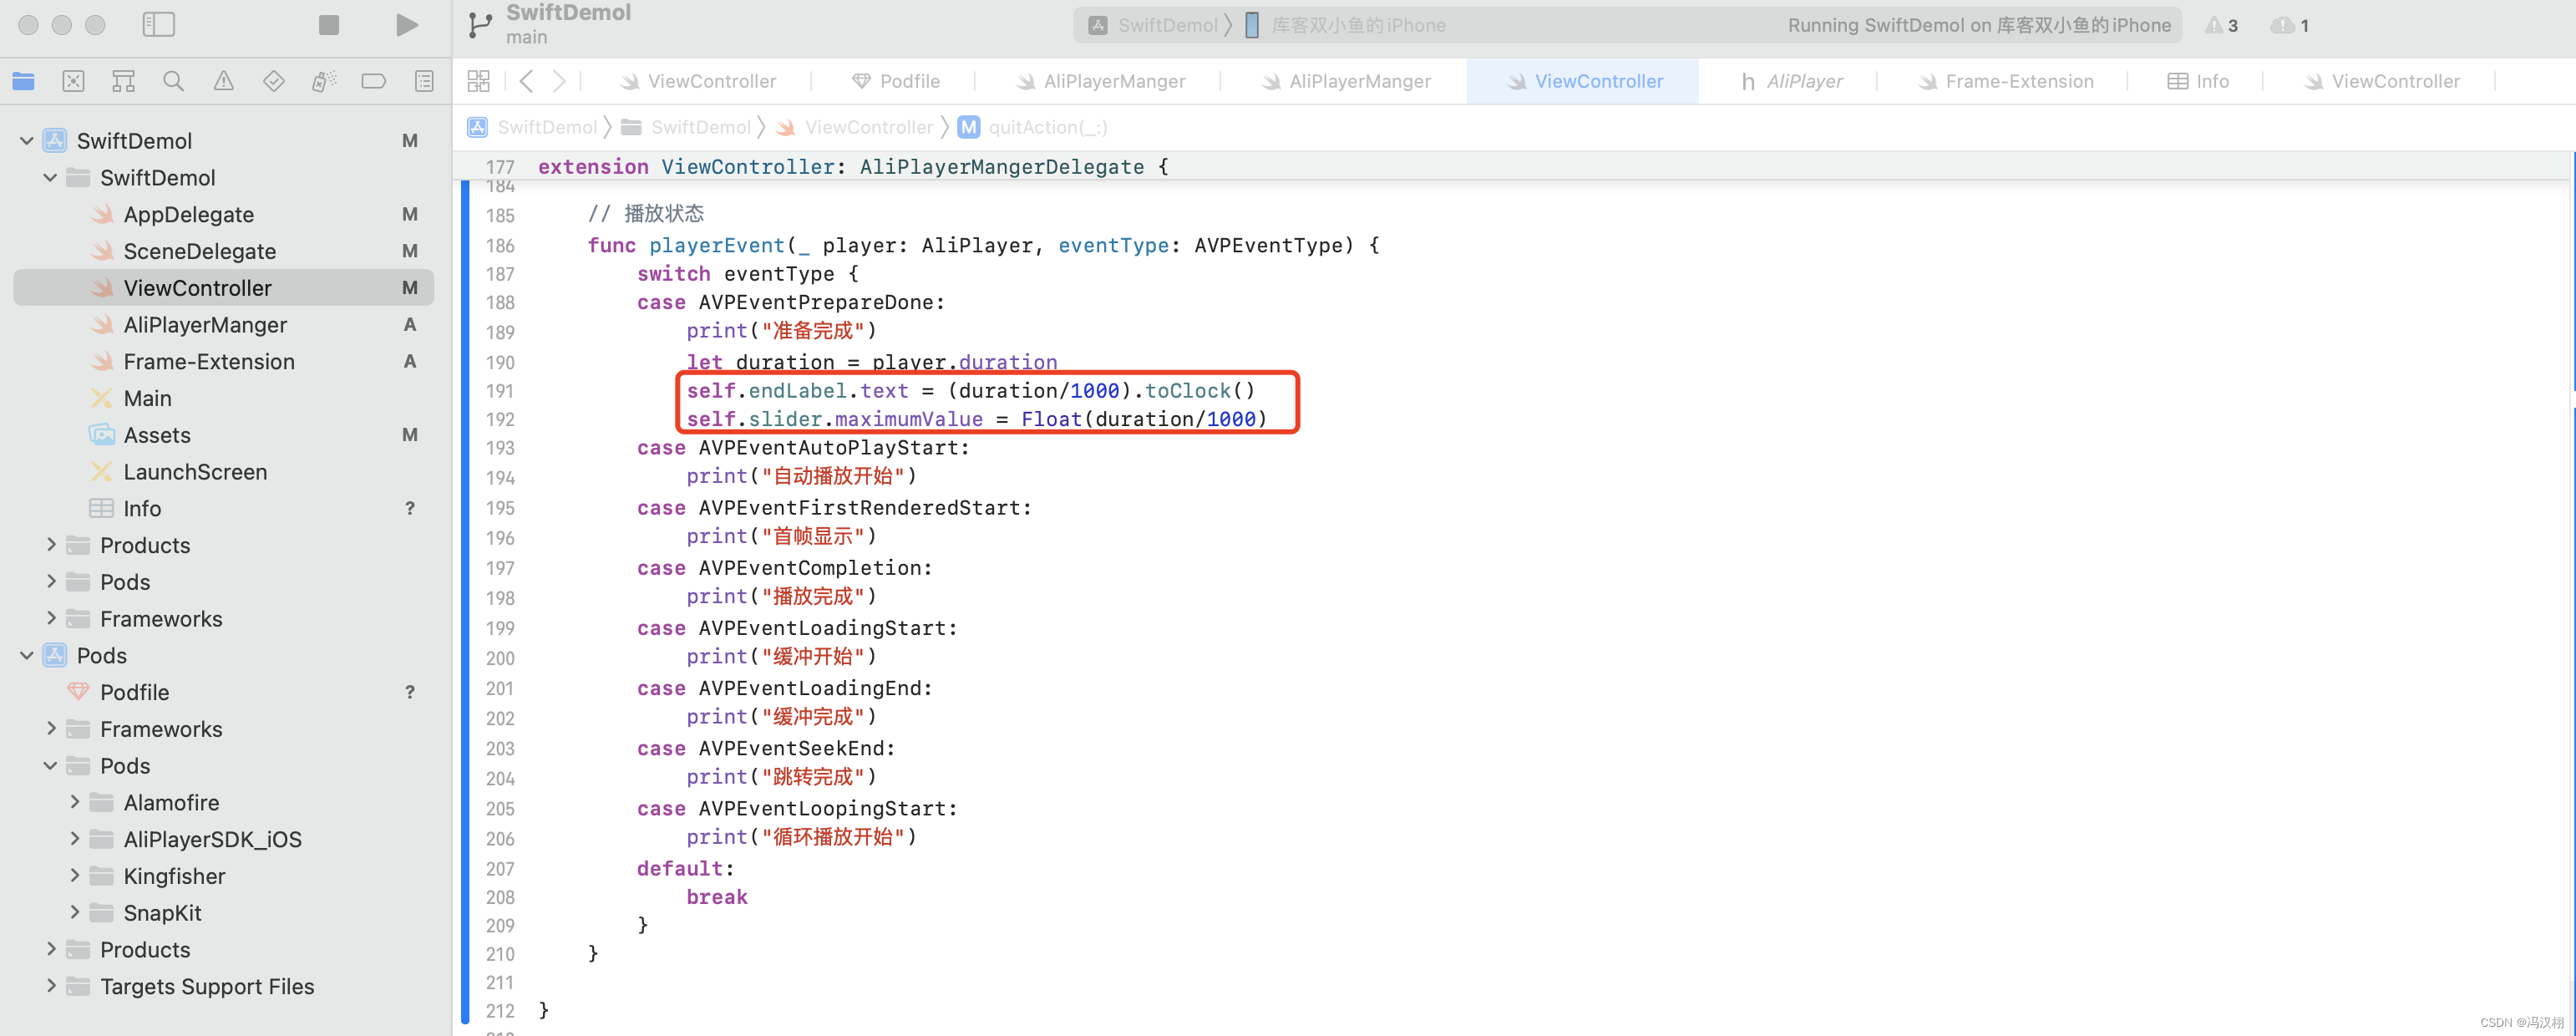Select ViewController in the breadcrumb

coord(854,127)
